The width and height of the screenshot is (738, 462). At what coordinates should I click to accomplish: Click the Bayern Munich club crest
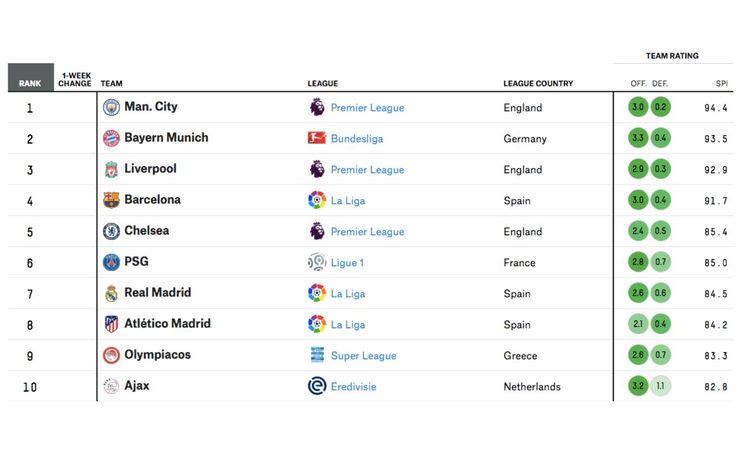(x=111, y=138)
